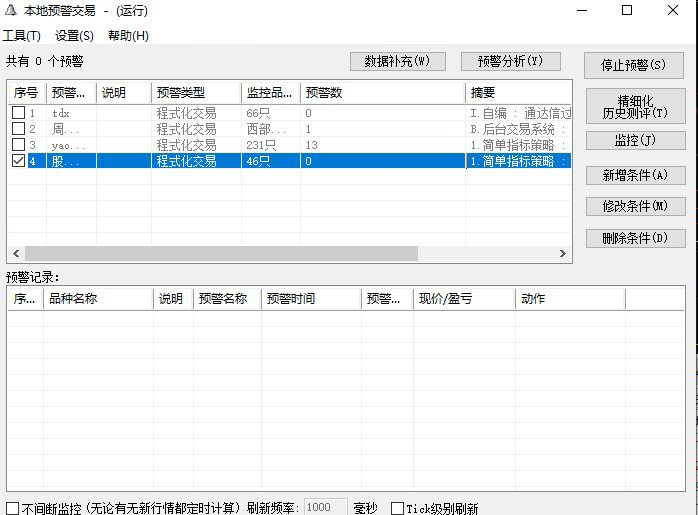
Task: Open the 帮助(H) menu
Action: [128, 36]
